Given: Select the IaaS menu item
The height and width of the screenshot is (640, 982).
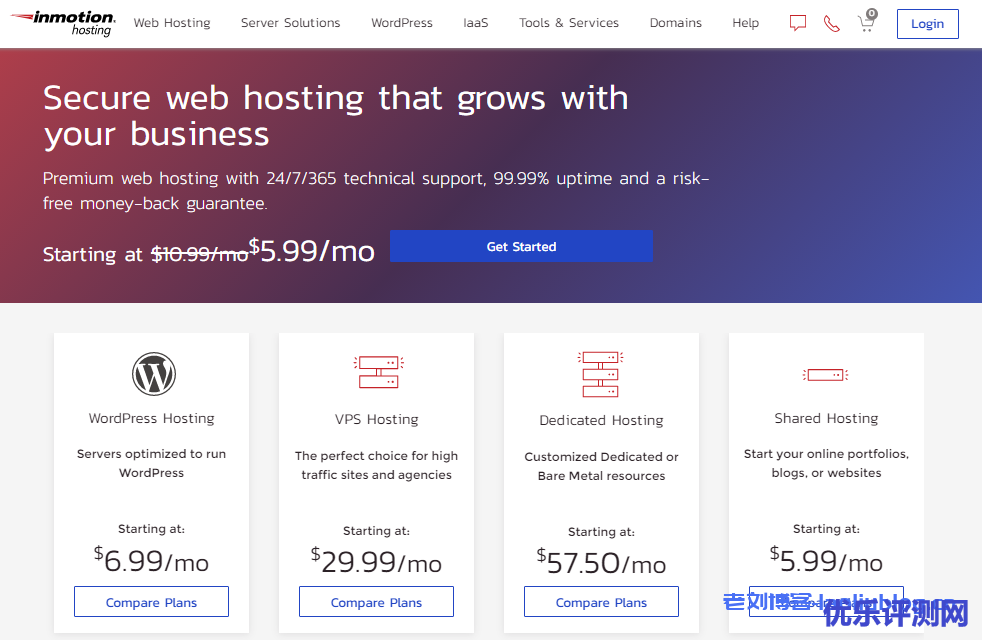Looking at the screenshot, I should [x=476, y=23].
